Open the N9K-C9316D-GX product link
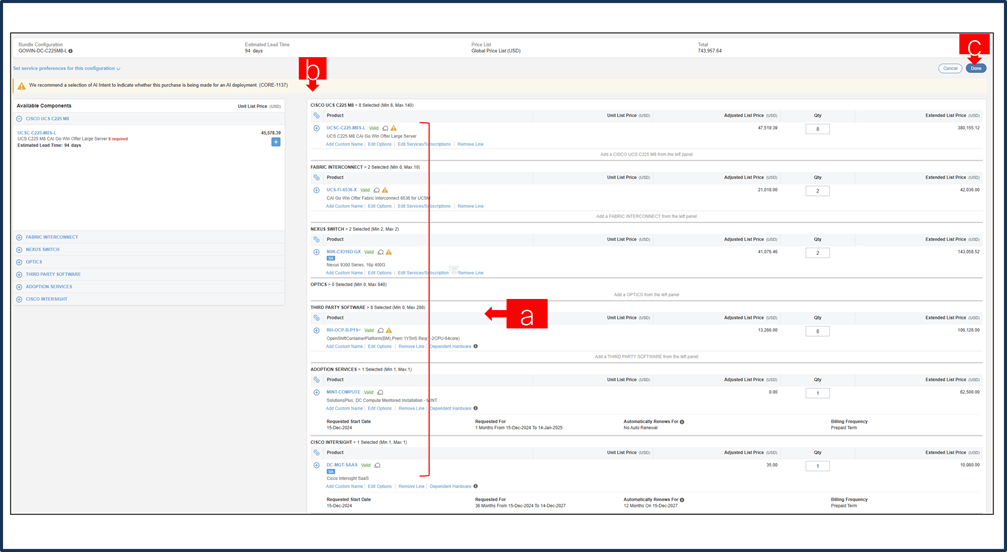The height and width of the screenshot is (552, 1007). [344, 252]
